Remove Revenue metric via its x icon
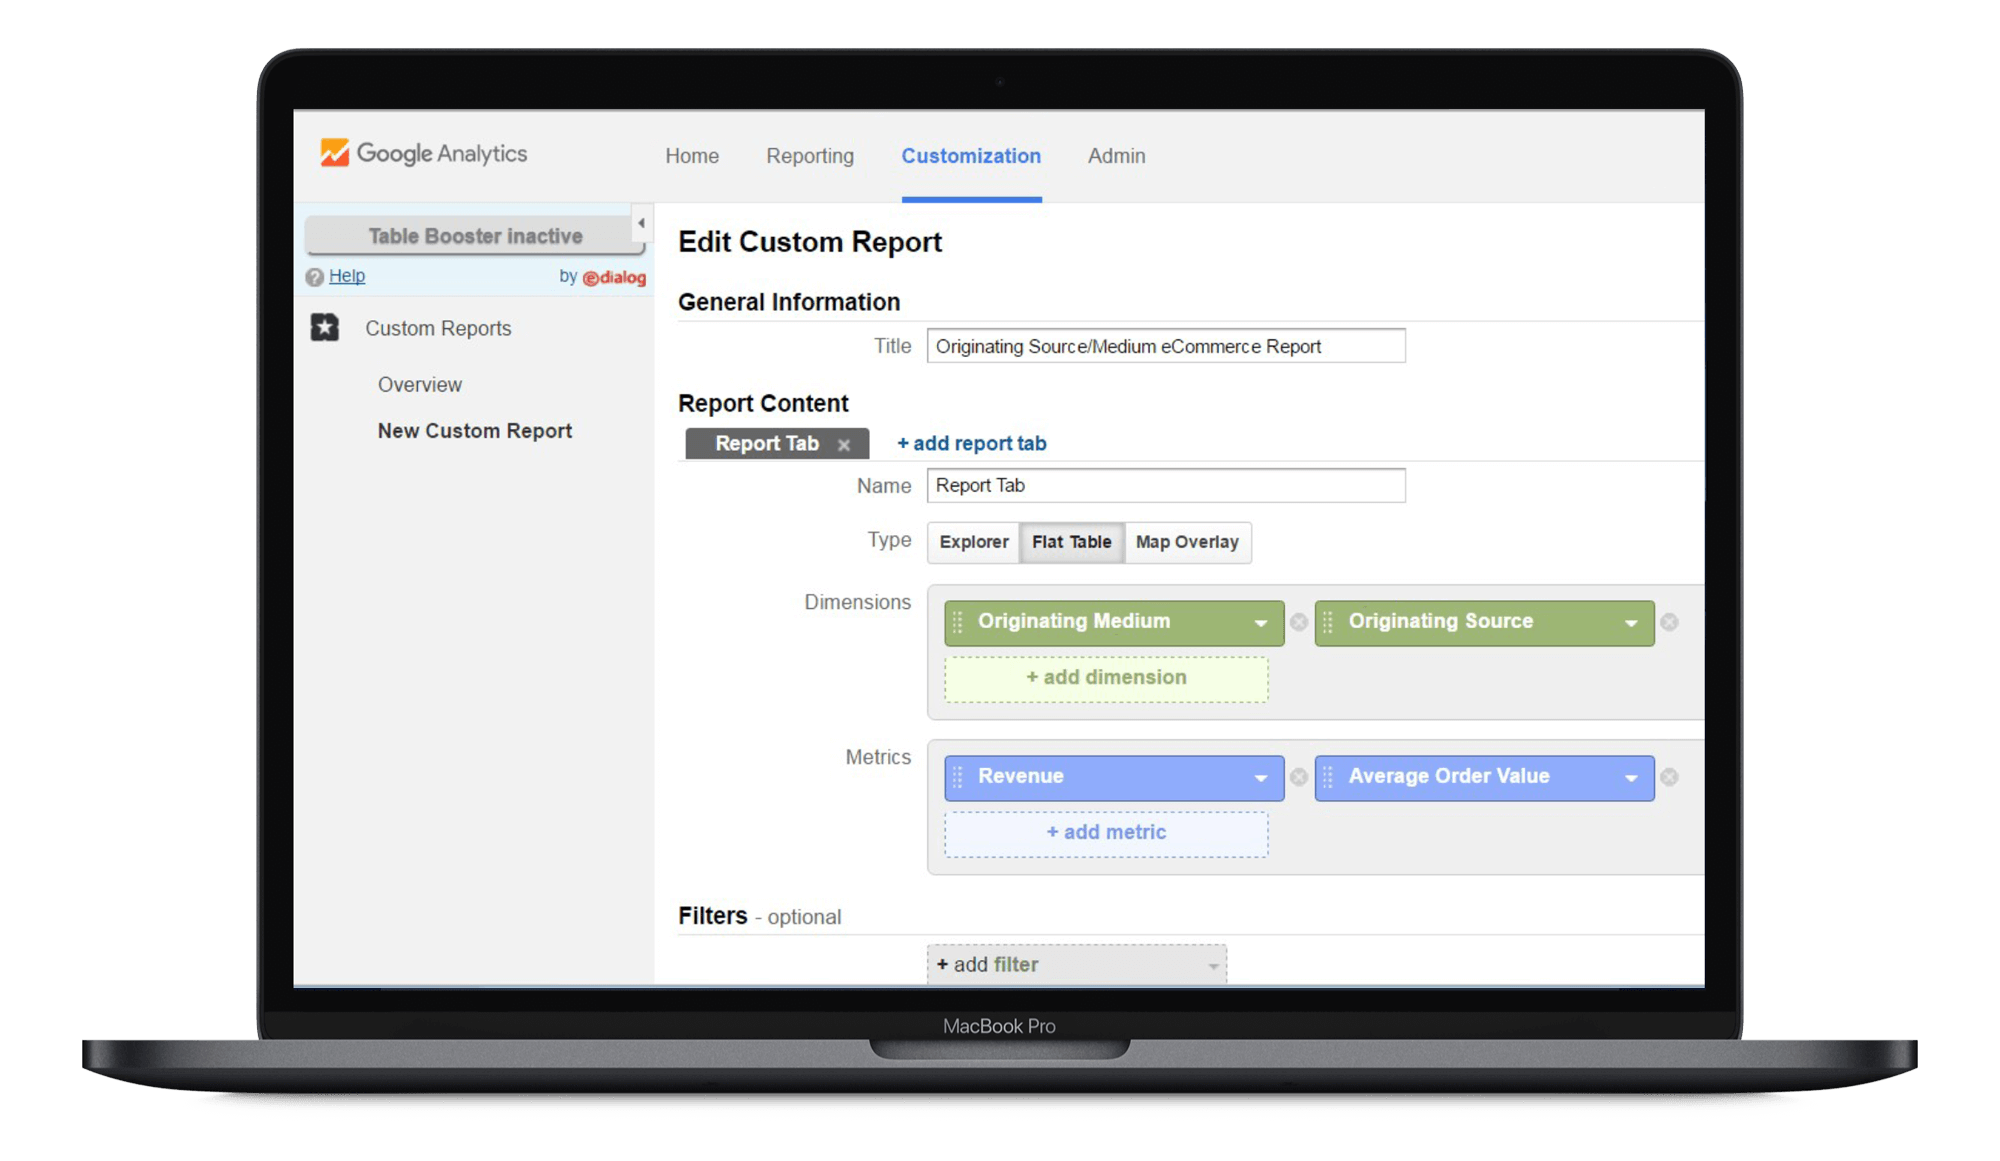The width and height of the screenshot is (2000, 1161). tap(1299, 777)
